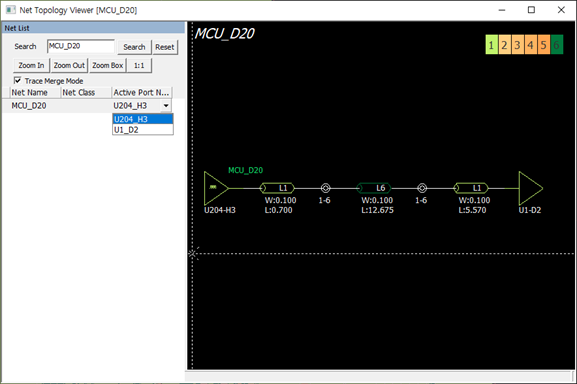
Task: Select the L1 trace segment near U204-H3
Action: (277, 188)
